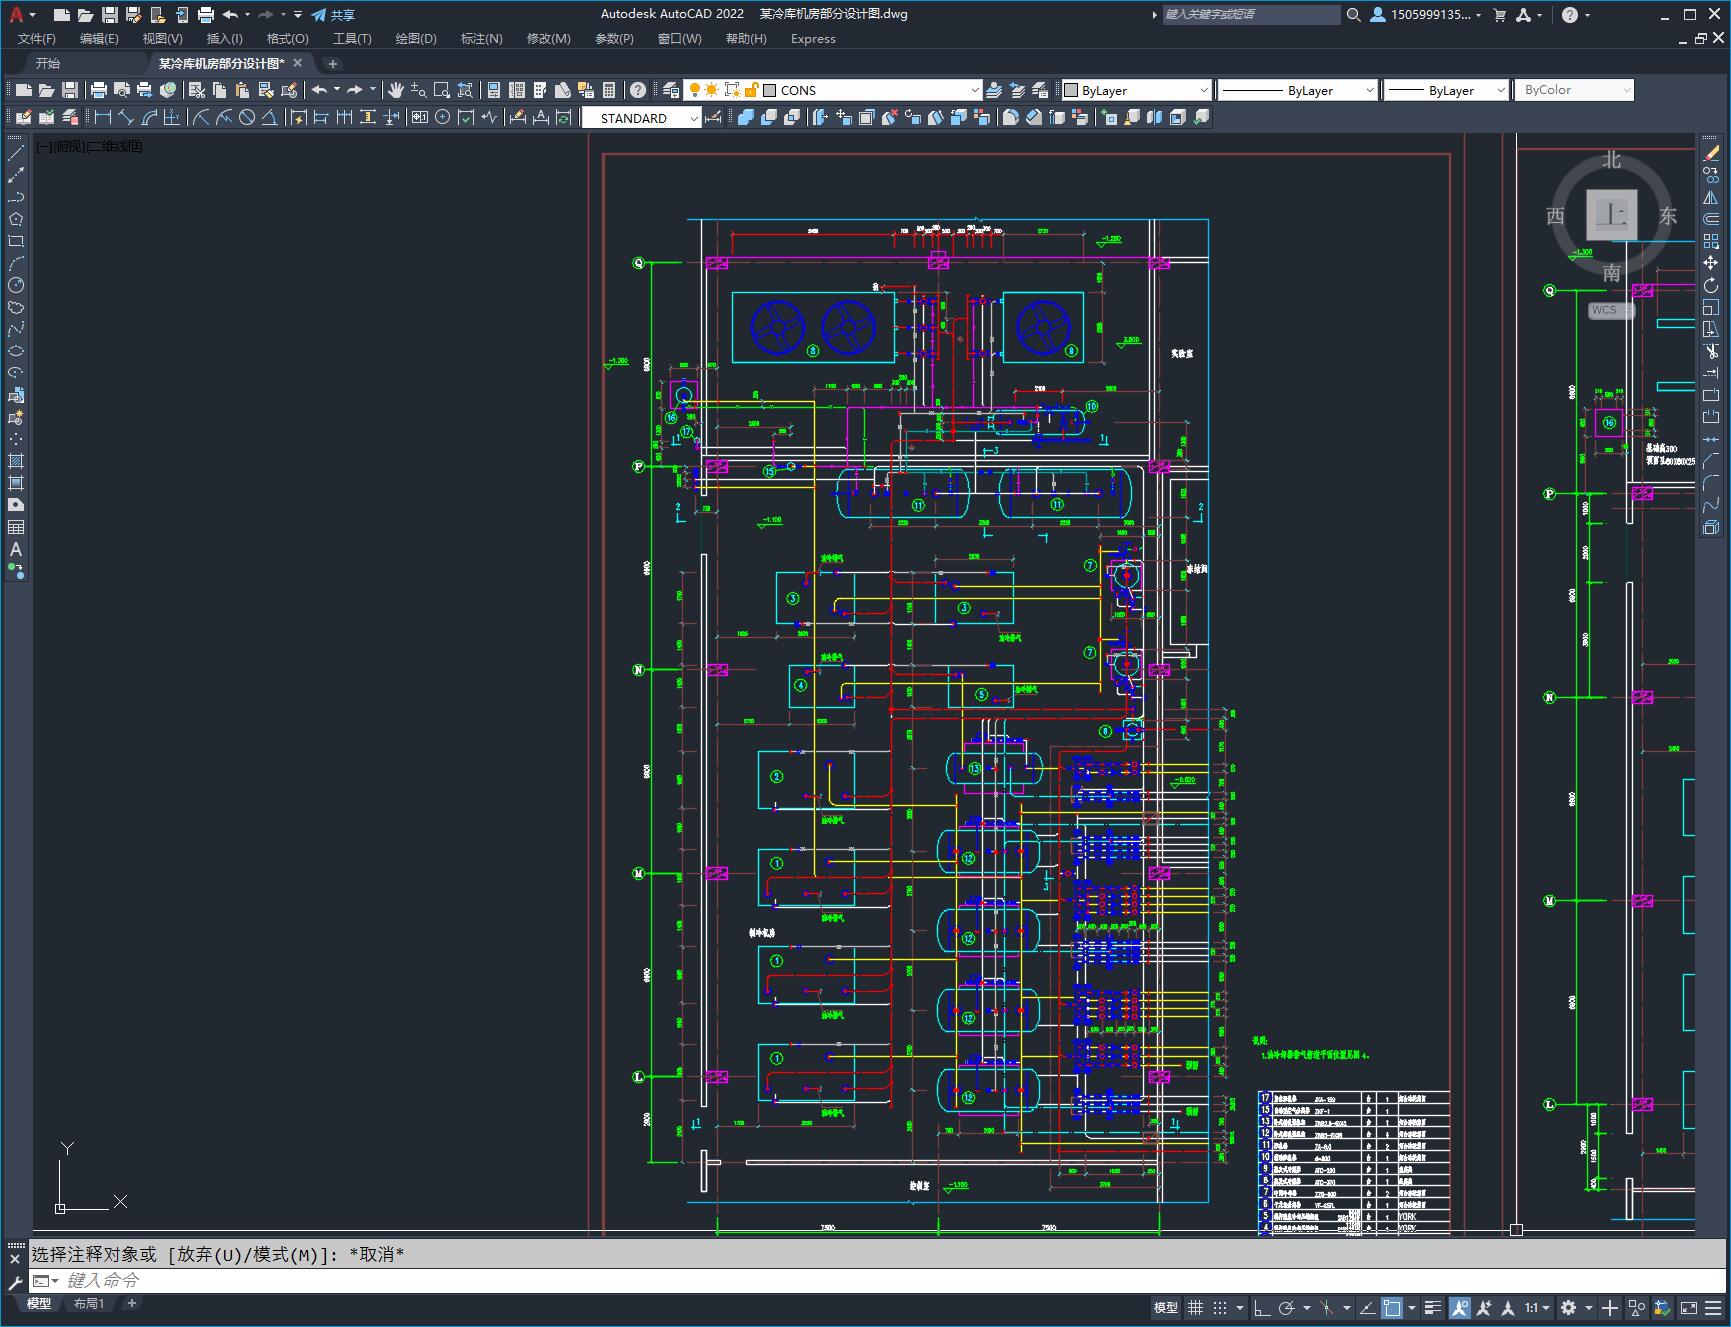Toggle lineweight display in status bar

tap(1433, 1307)
